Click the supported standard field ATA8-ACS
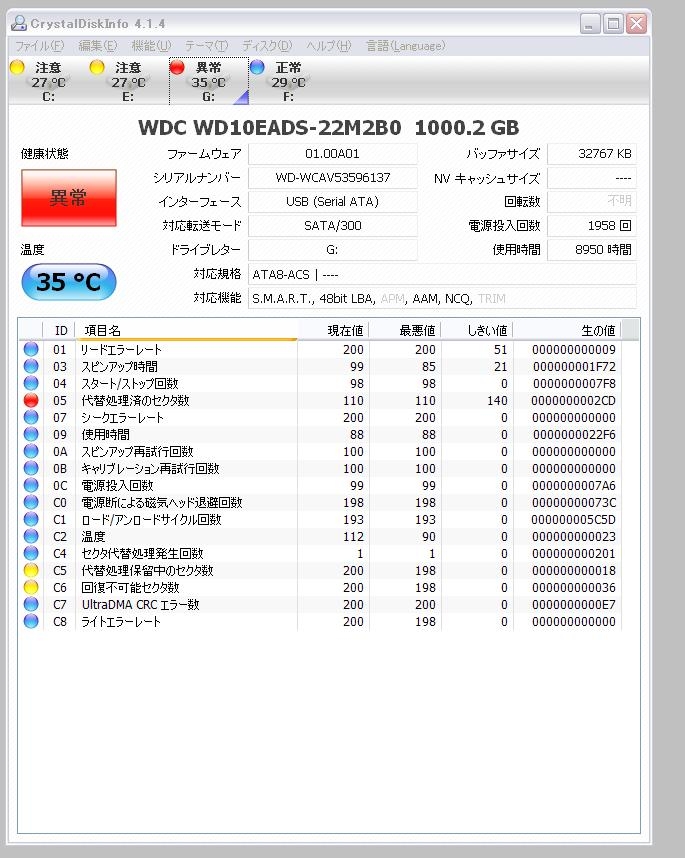 [442, 274]
